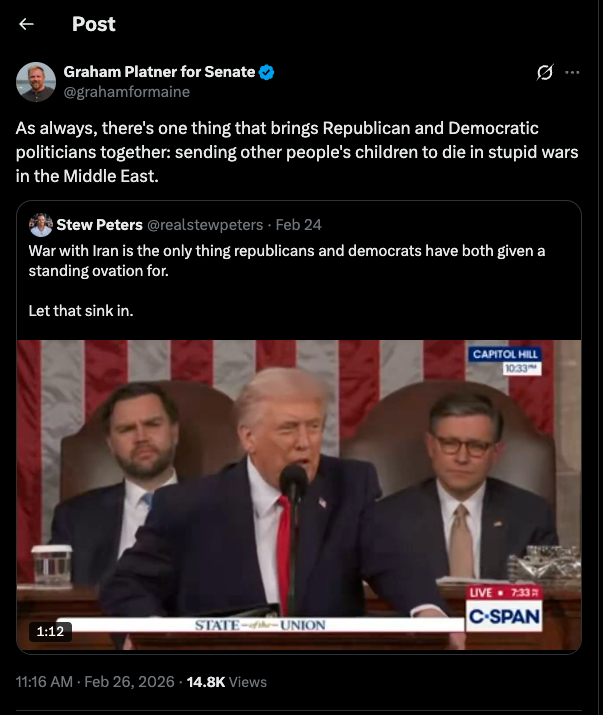
Task: Open the @grahamformaine handle link
Action: [x=126, y=92]
